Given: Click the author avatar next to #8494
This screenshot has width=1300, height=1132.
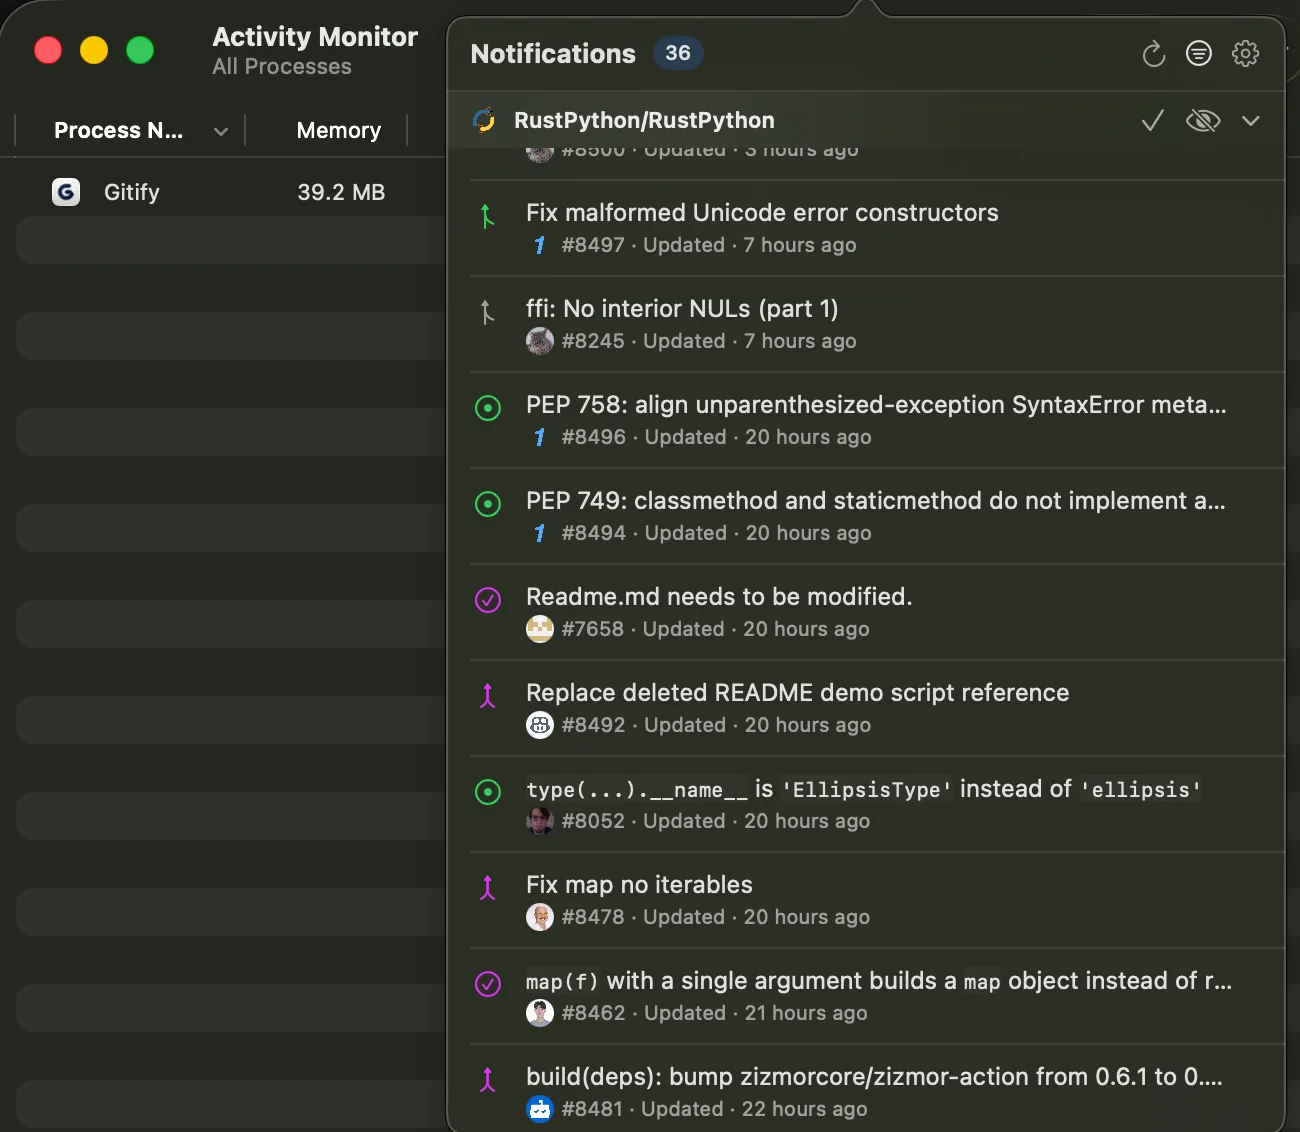Looking at the screenshot, I should pyautogui.click(x=540, y=533).
